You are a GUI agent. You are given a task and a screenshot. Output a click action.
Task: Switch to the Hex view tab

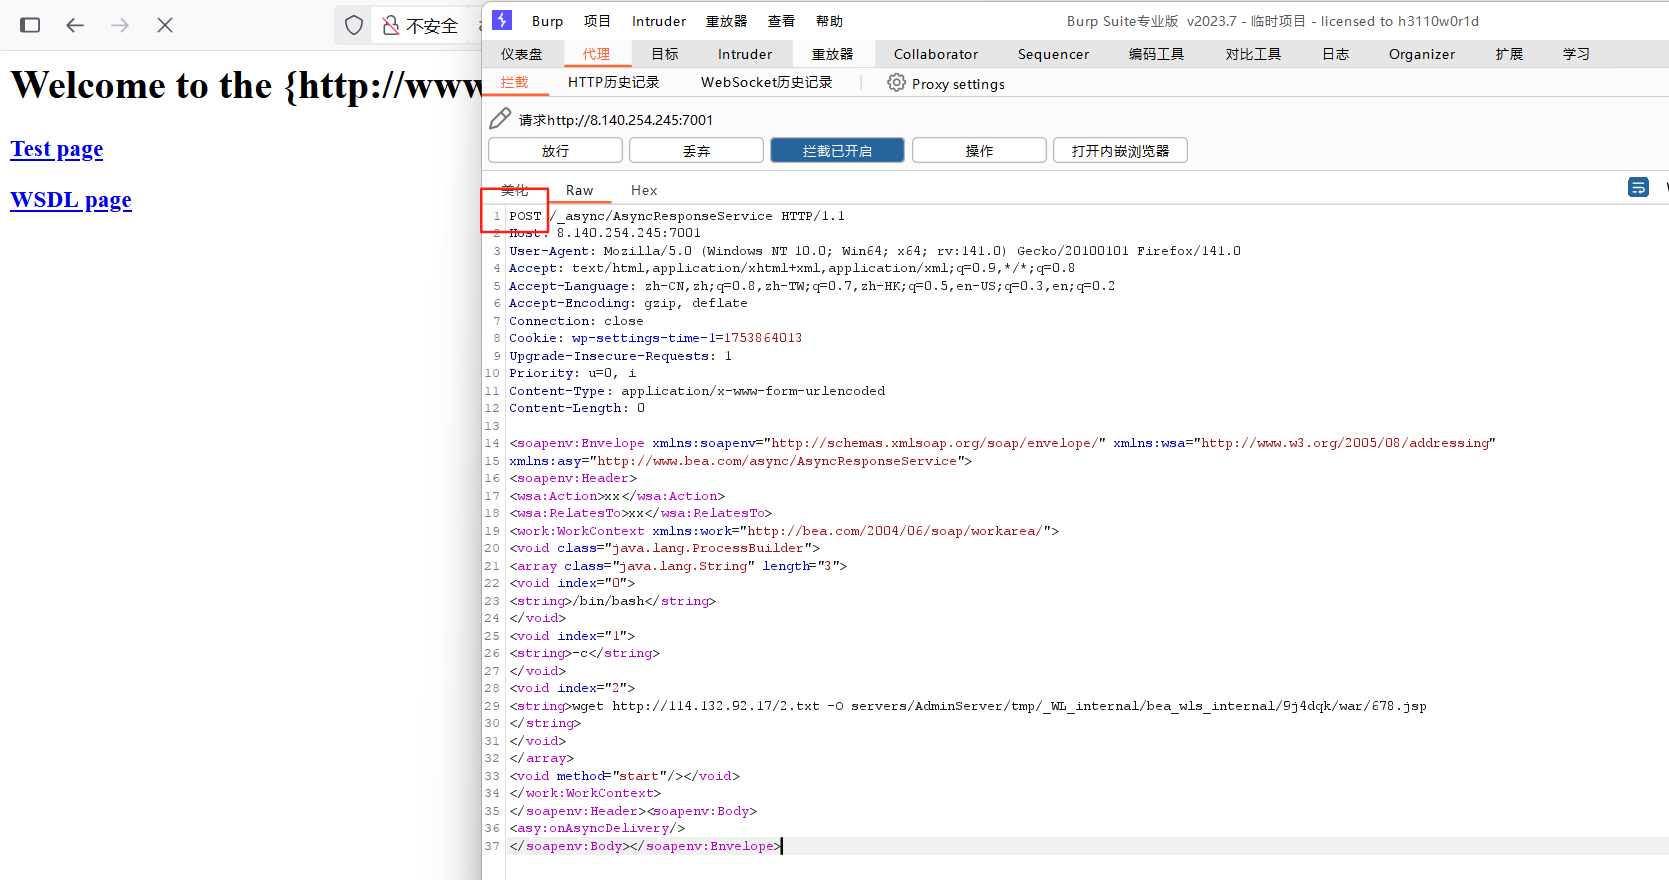[x=644, y=190]
